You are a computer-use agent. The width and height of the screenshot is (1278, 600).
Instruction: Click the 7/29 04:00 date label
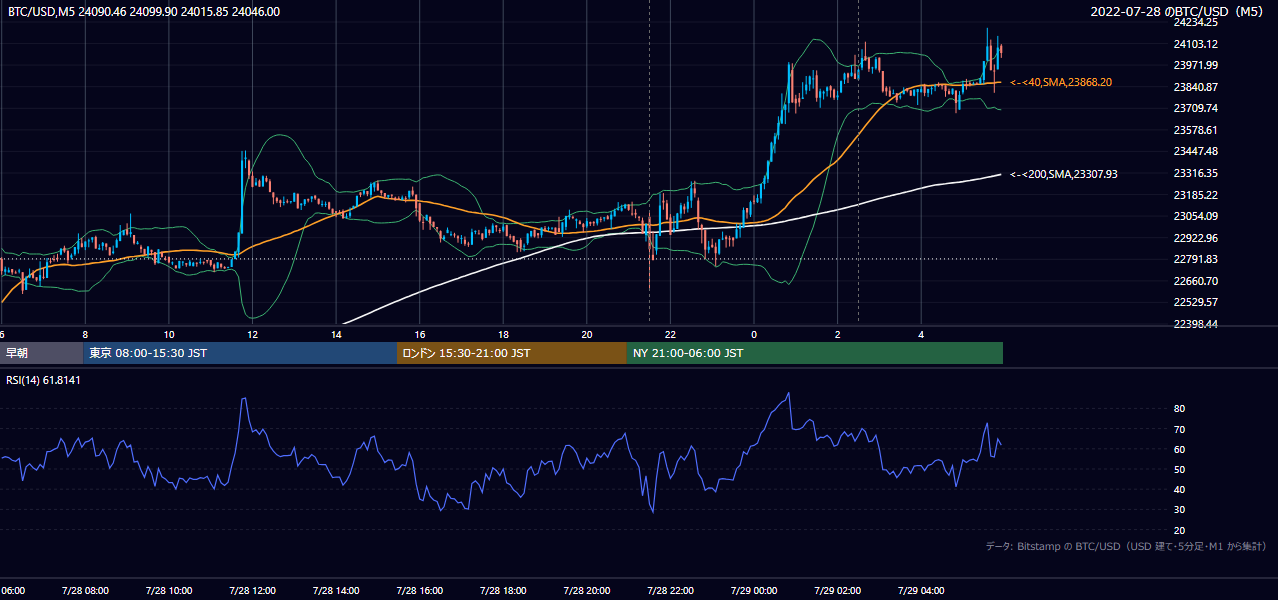coord(922,590)
